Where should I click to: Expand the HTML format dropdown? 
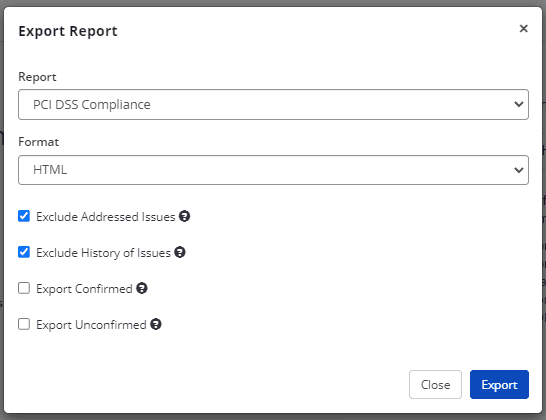pyautogui.click(x=273, y=170)
